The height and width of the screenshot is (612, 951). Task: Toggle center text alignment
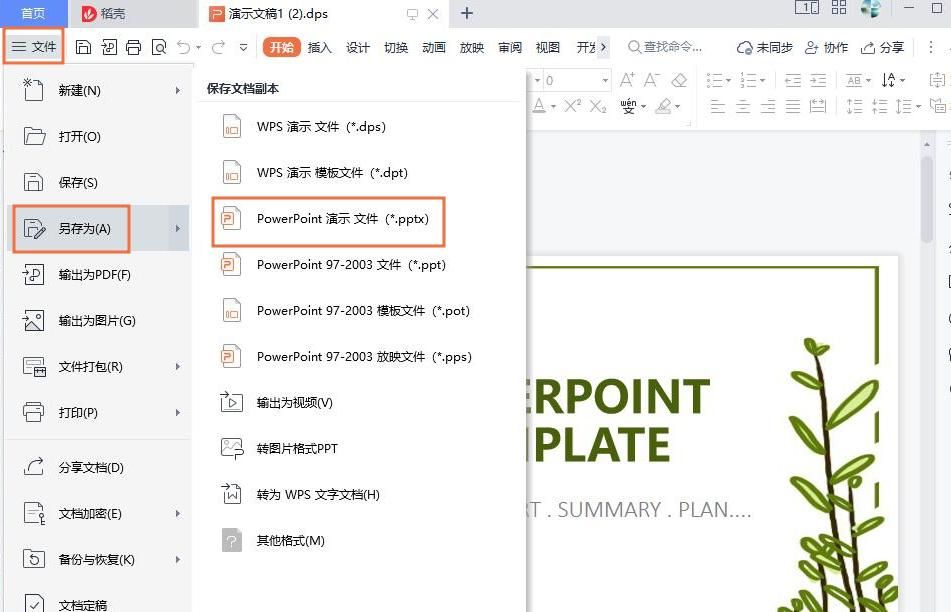(744, 104)
